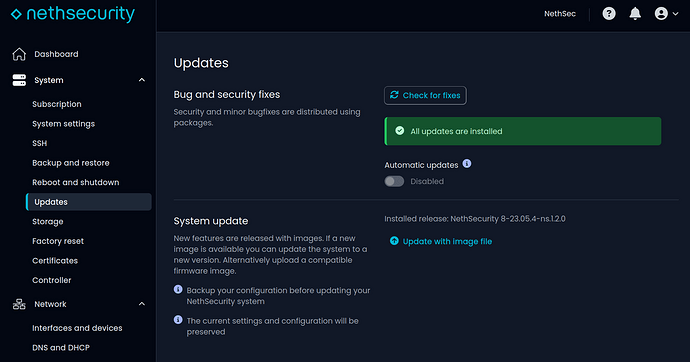
Task: Click the Disabled toggle label
Action: (427, 181)
